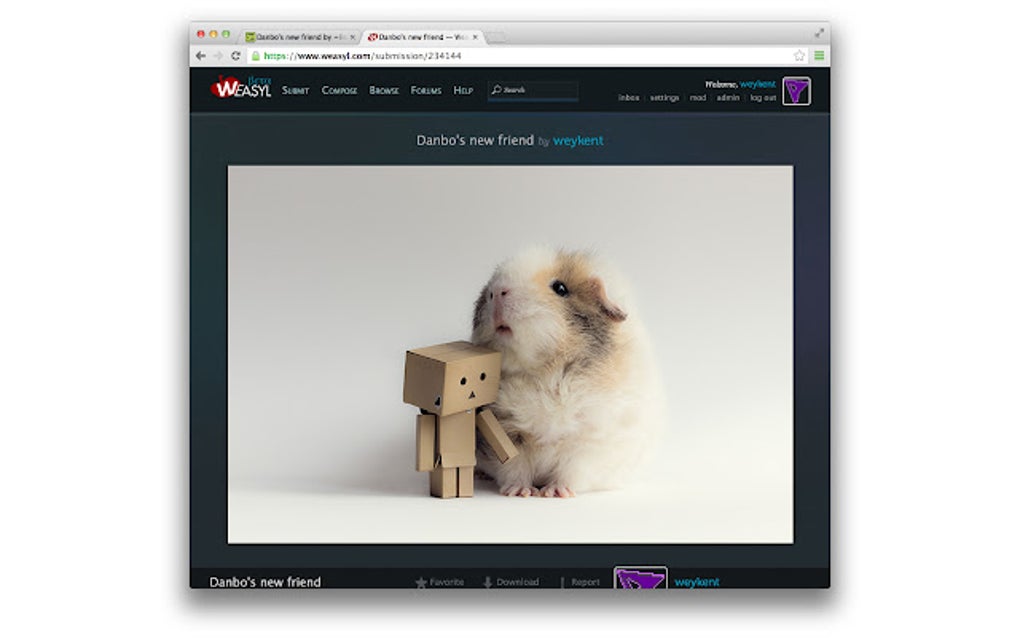Open the admin link
Image resolution: width=1020 pixels, height=638 pixels.
click(728, 98)
